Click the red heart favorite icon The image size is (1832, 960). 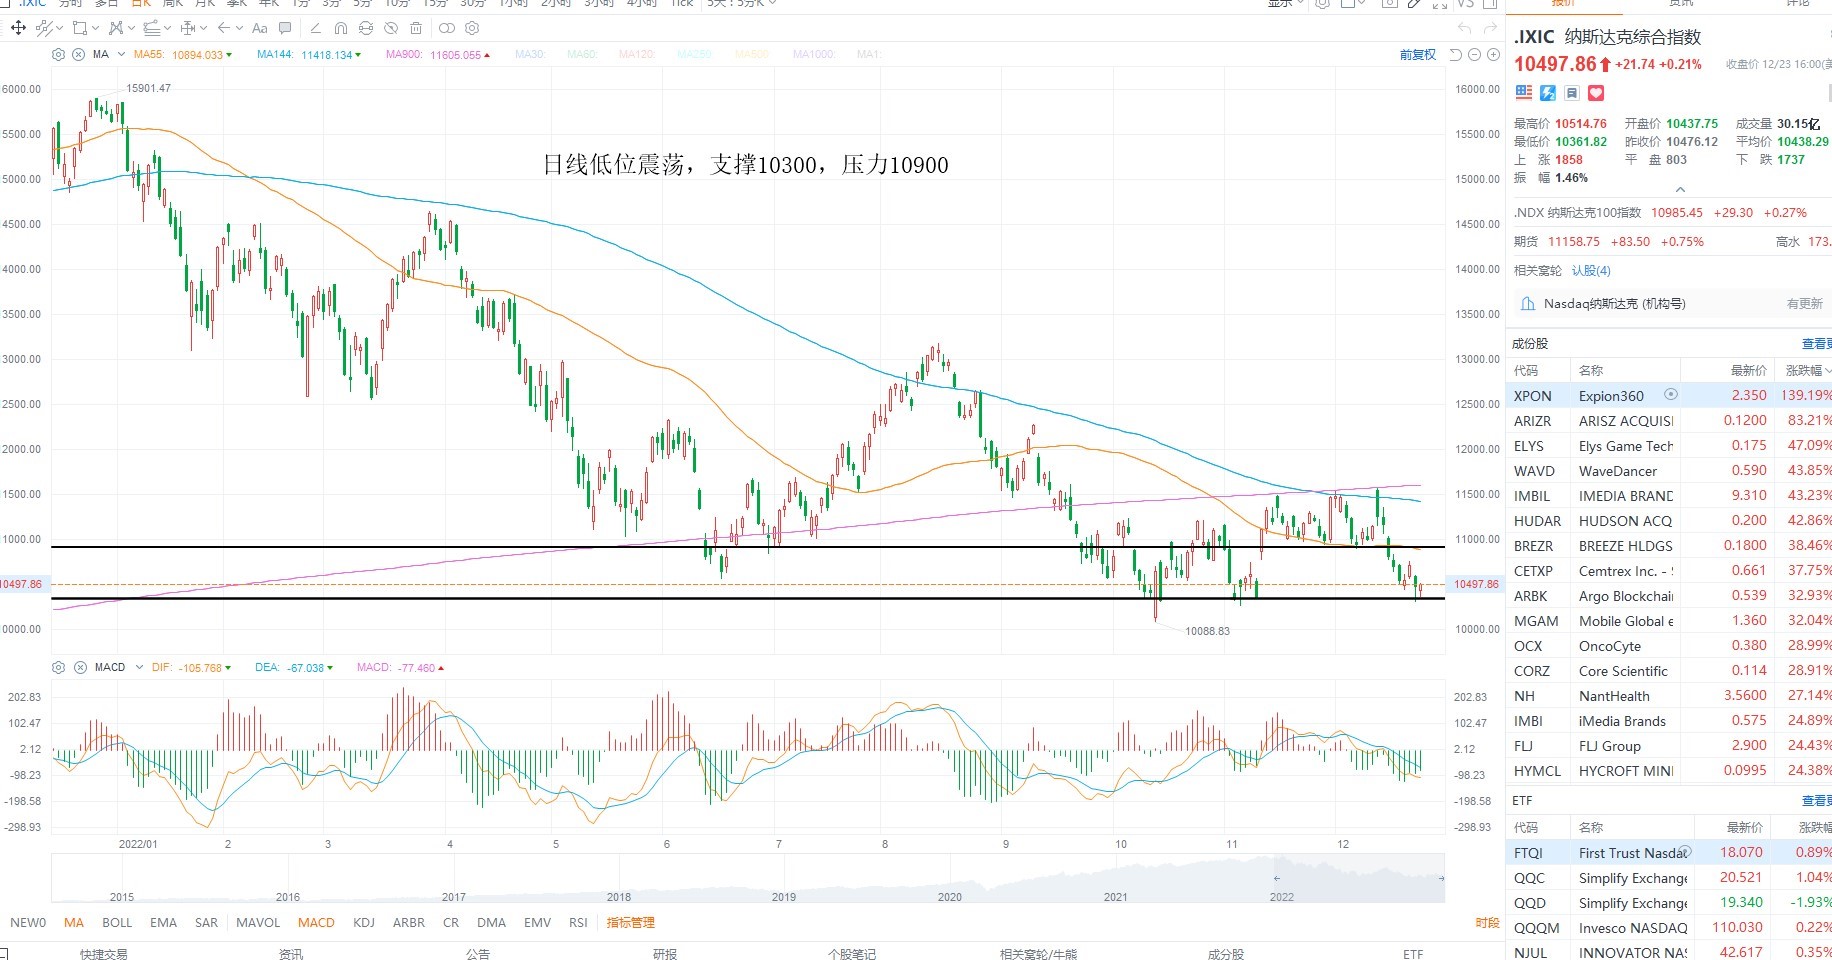[1596, 93]
